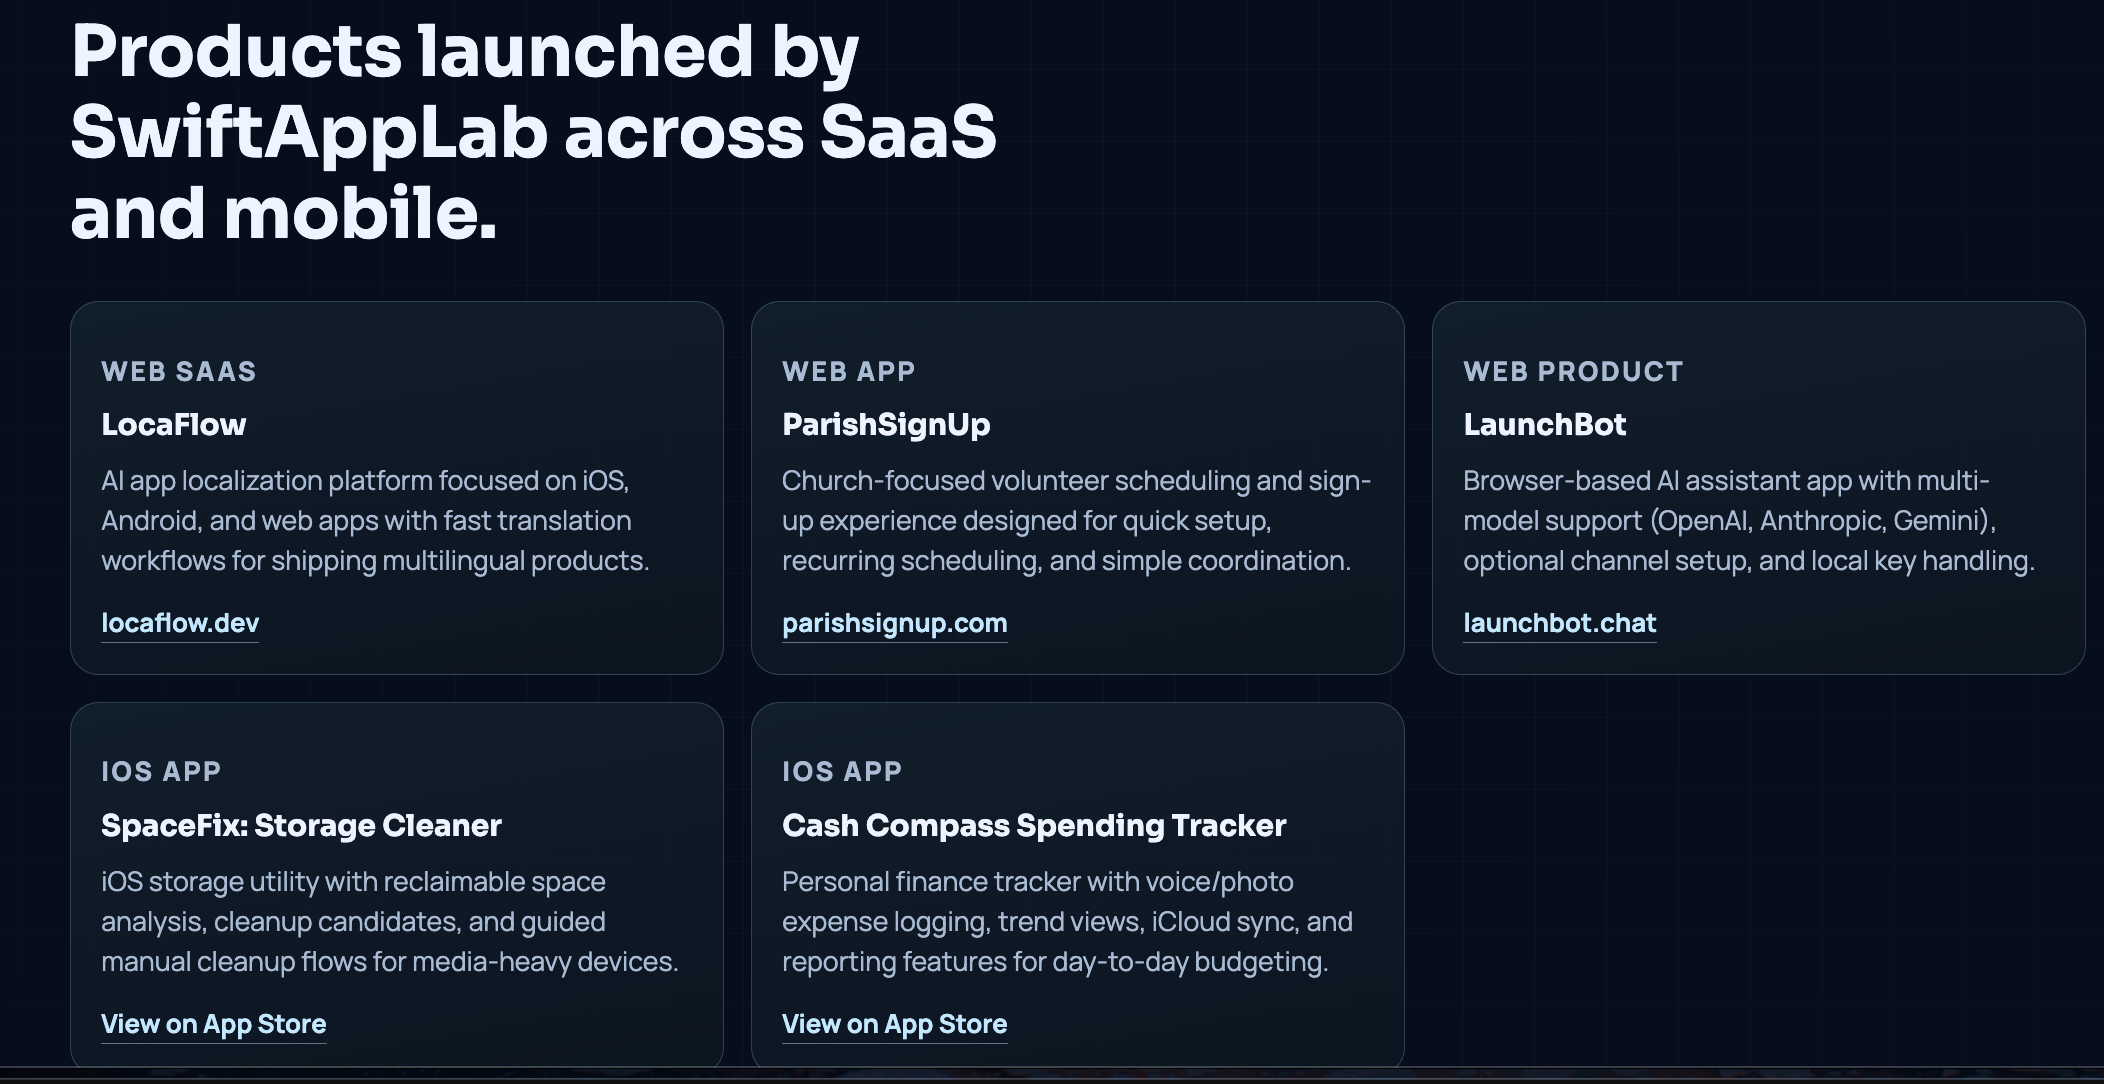The image size is (2104, 1084).
Task: Click the IOS APP label on Cash Compass card
Action: coord(842,771)
